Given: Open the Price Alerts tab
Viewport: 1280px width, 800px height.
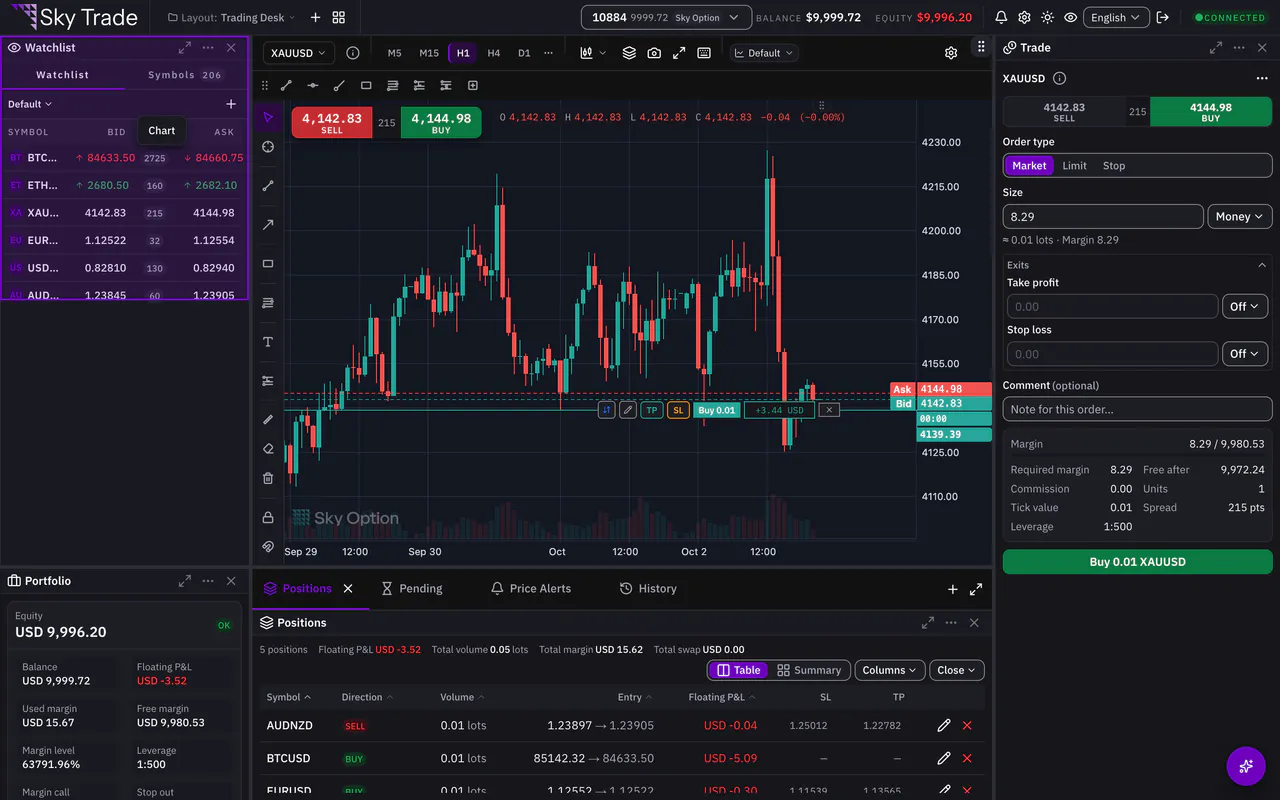Looking at the screenshot, I should [x=530, y=589].
